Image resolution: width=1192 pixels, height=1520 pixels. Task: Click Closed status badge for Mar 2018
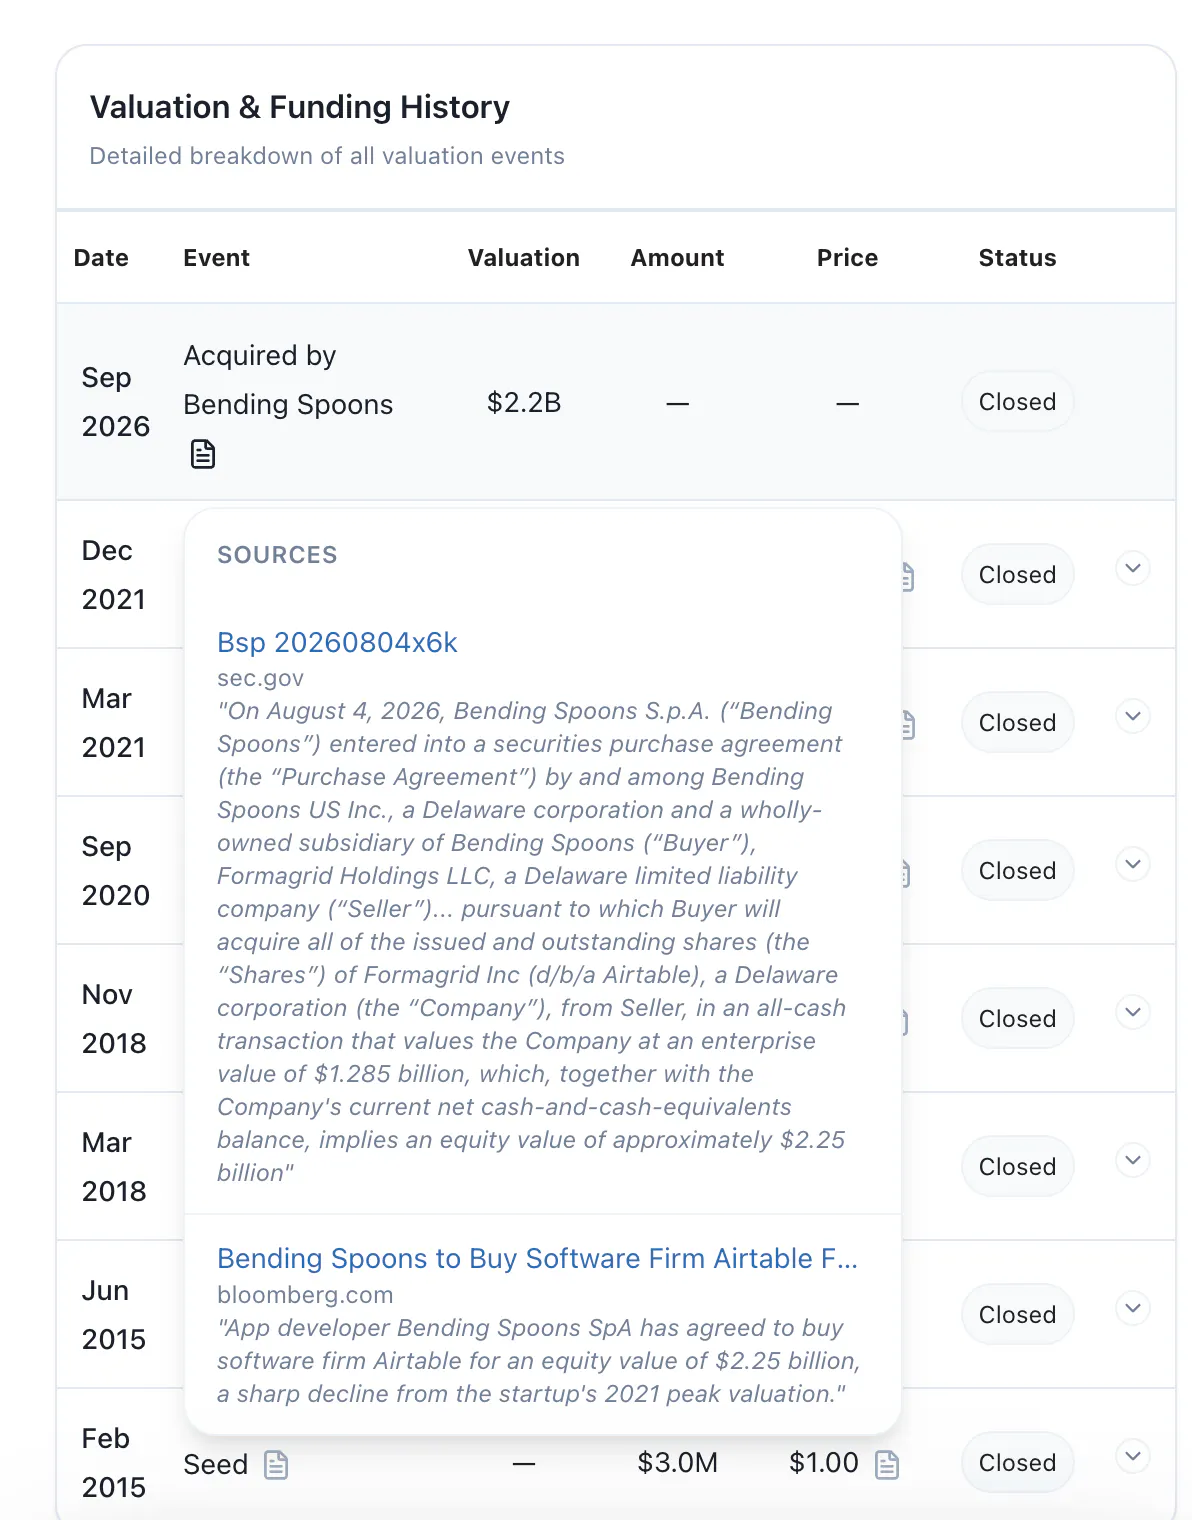[x=1017, y=1167]
